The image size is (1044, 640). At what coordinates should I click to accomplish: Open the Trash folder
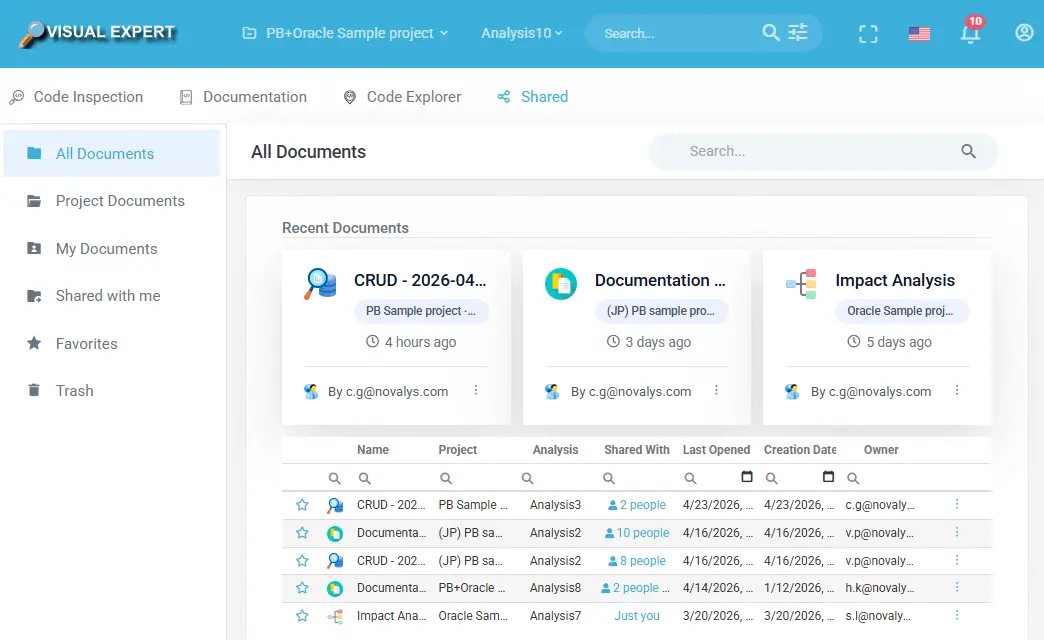point(112,391)
